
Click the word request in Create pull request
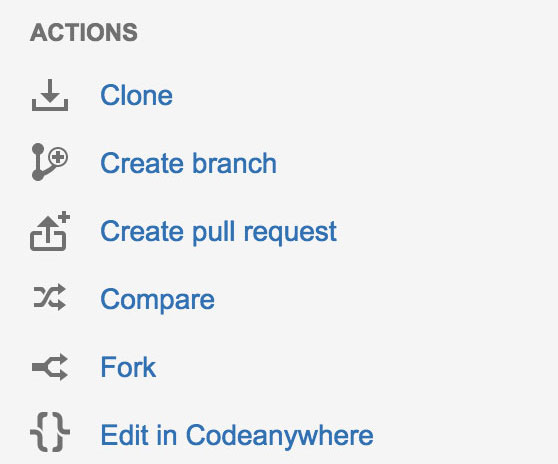pyautogui.click(x=290, y=232)
